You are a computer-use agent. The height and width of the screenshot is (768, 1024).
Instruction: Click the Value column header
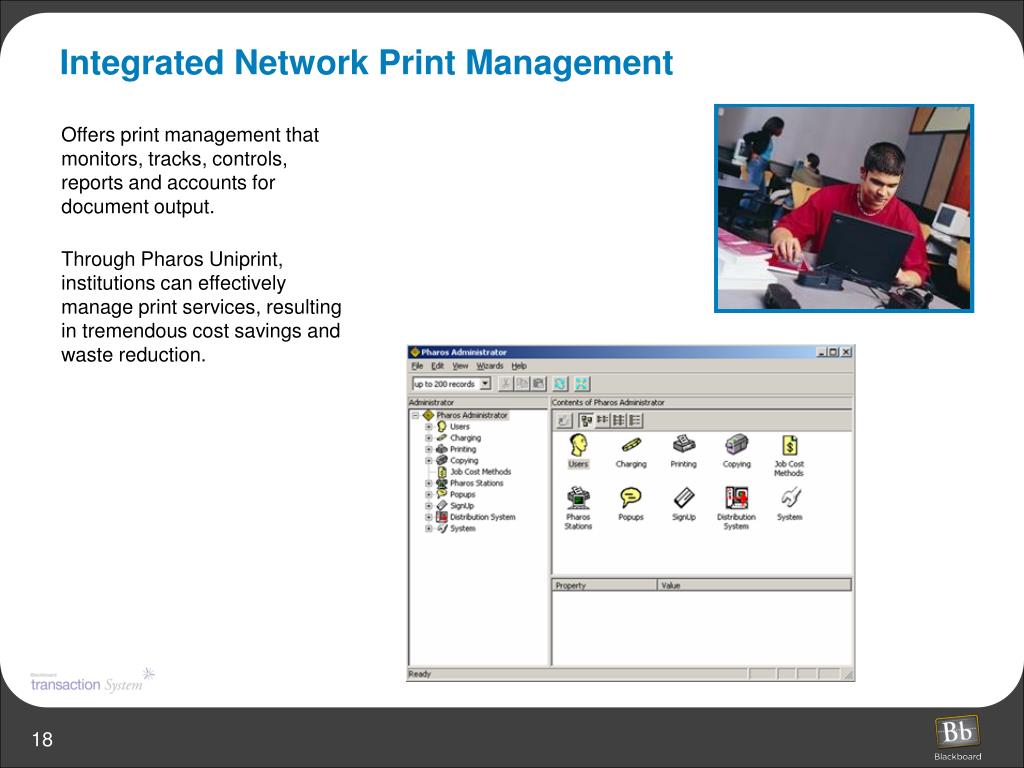755,585
